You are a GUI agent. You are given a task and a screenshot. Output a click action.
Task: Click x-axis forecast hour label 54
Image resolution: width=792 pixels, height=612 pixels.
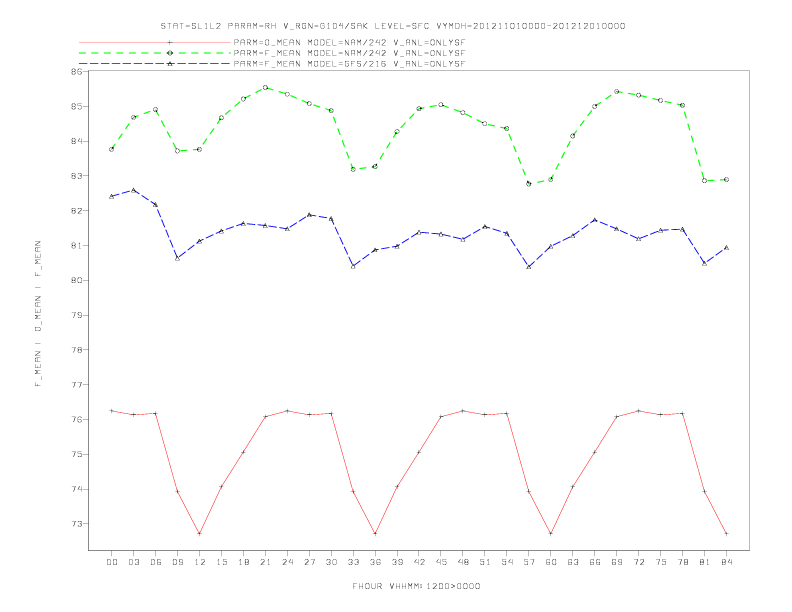tap(507, 562)
